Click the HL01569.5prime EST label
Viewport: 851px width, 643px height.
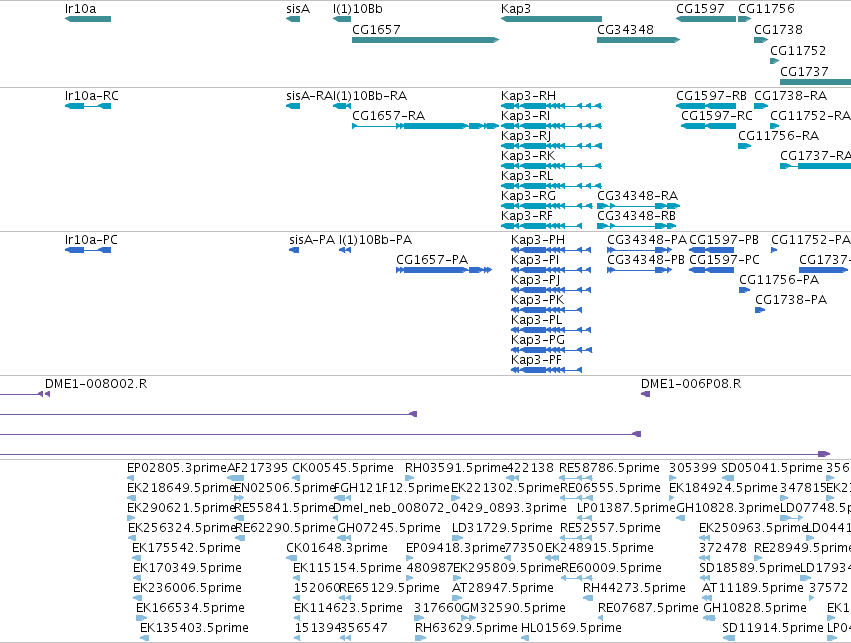(571, 628)
